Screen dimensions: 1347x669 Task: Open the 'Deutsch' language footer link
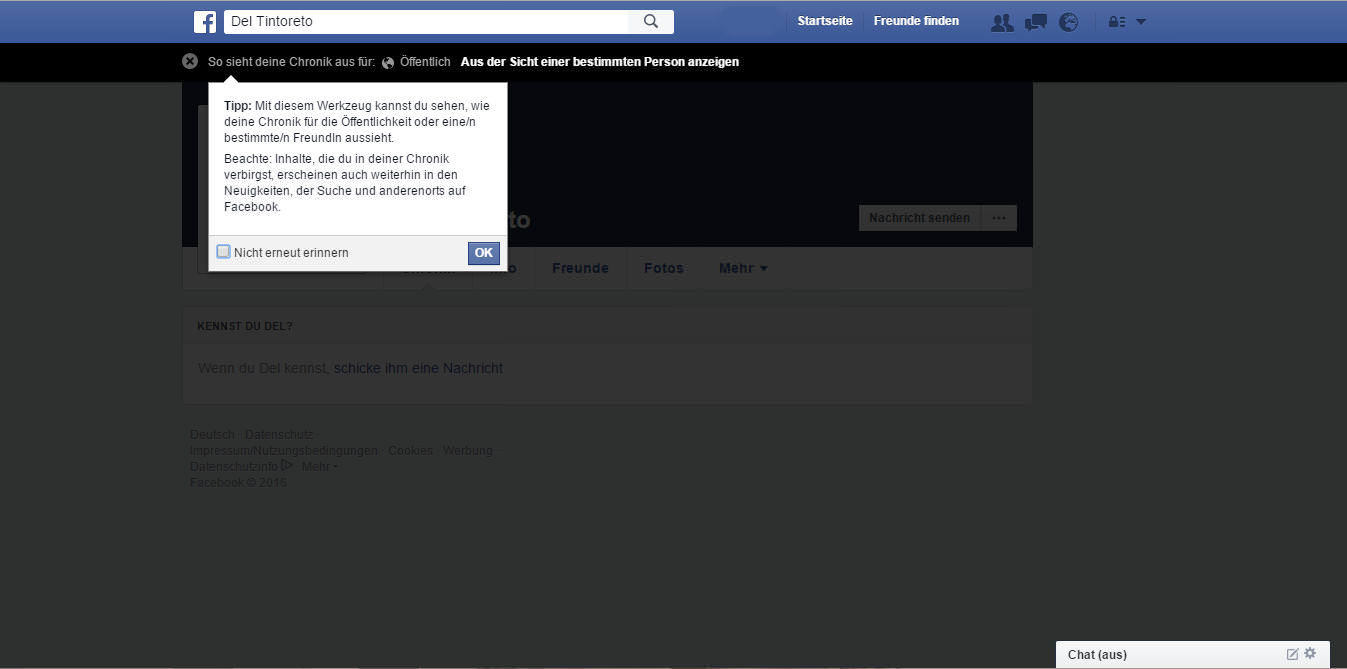(x=212, y=435)
